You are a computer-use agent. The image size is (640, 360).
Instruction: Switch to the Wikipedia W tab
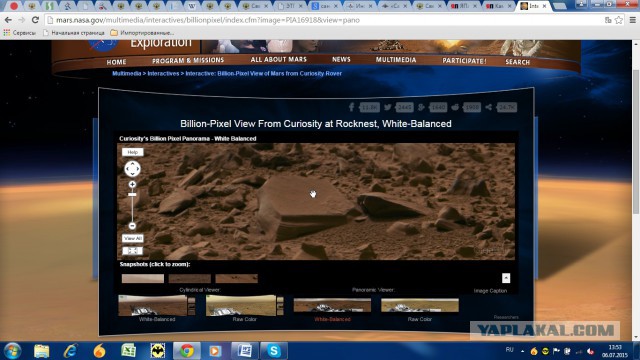pos(192,6)
